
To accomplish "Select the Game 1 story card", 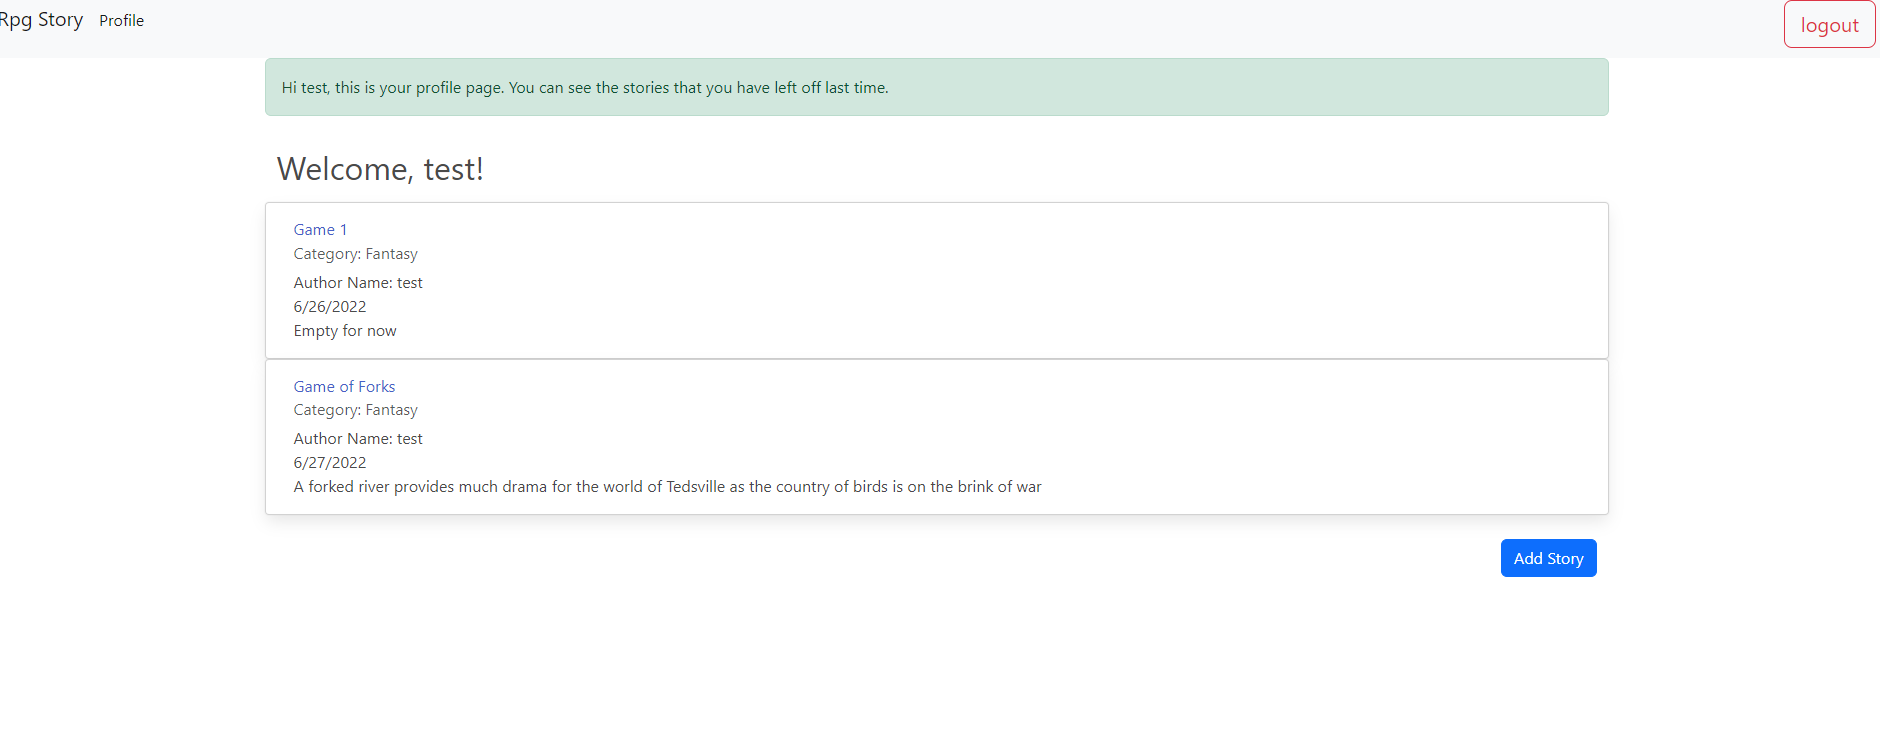I will tap(936, 281).
